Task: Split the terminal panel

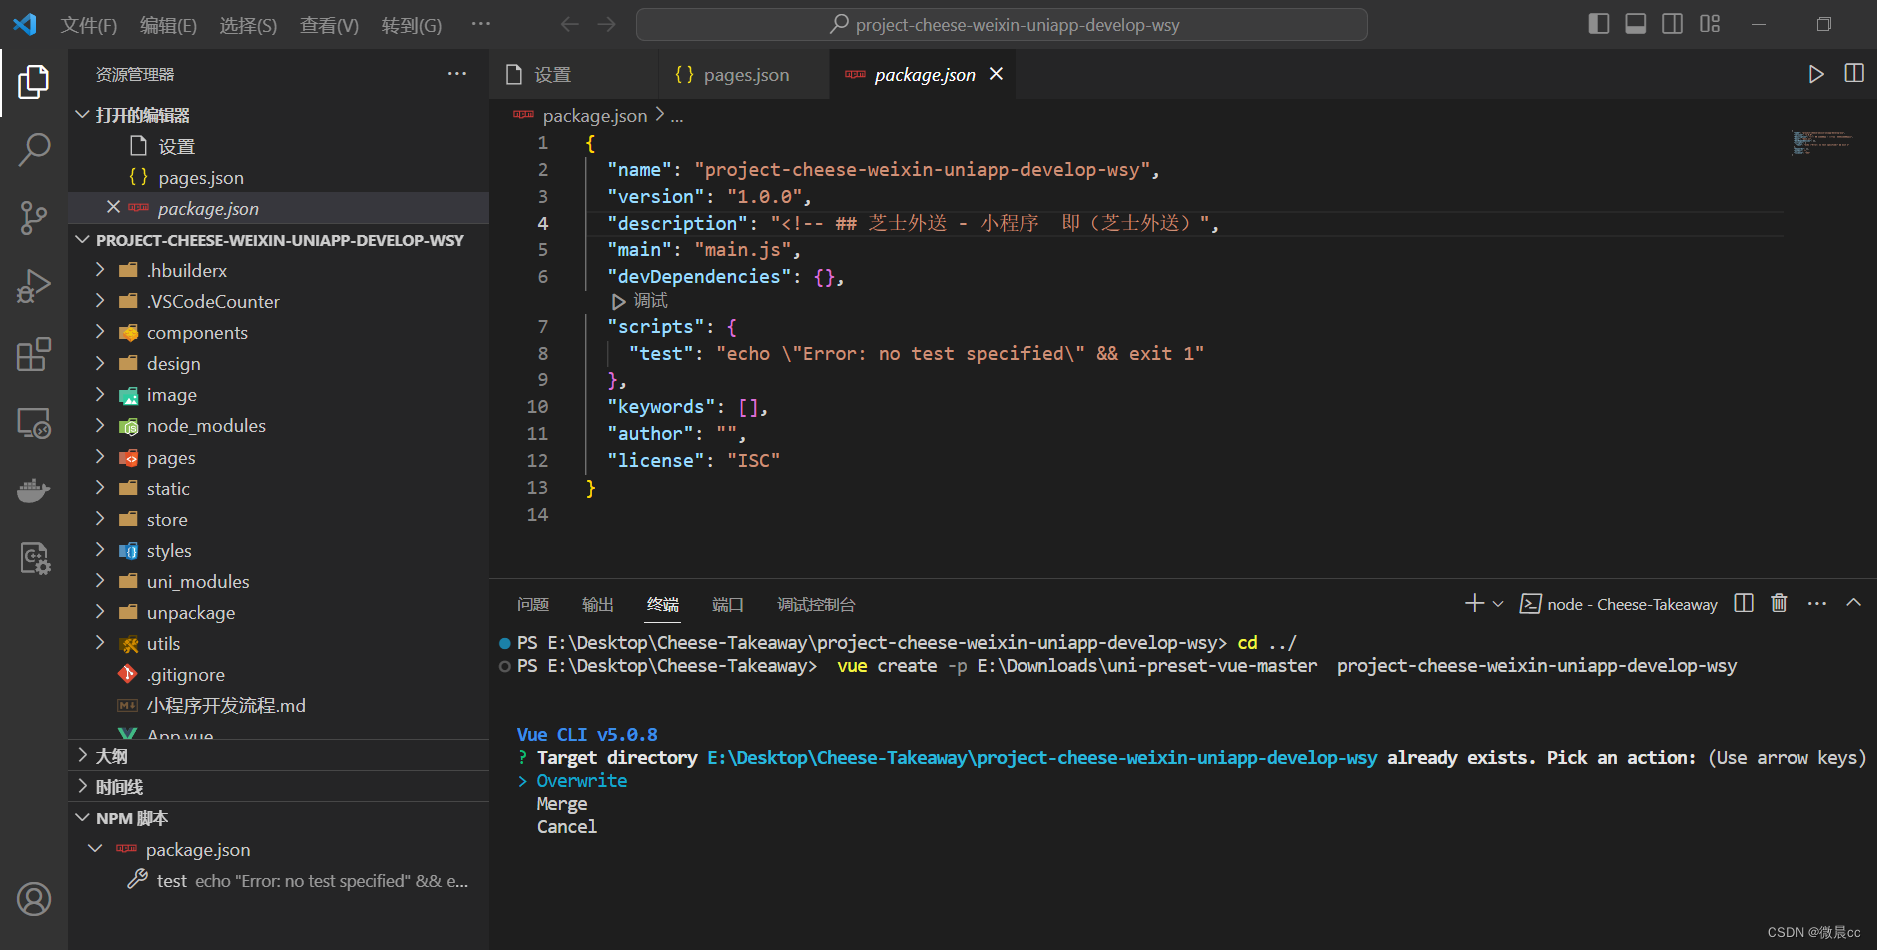Action: [1744, 603]
